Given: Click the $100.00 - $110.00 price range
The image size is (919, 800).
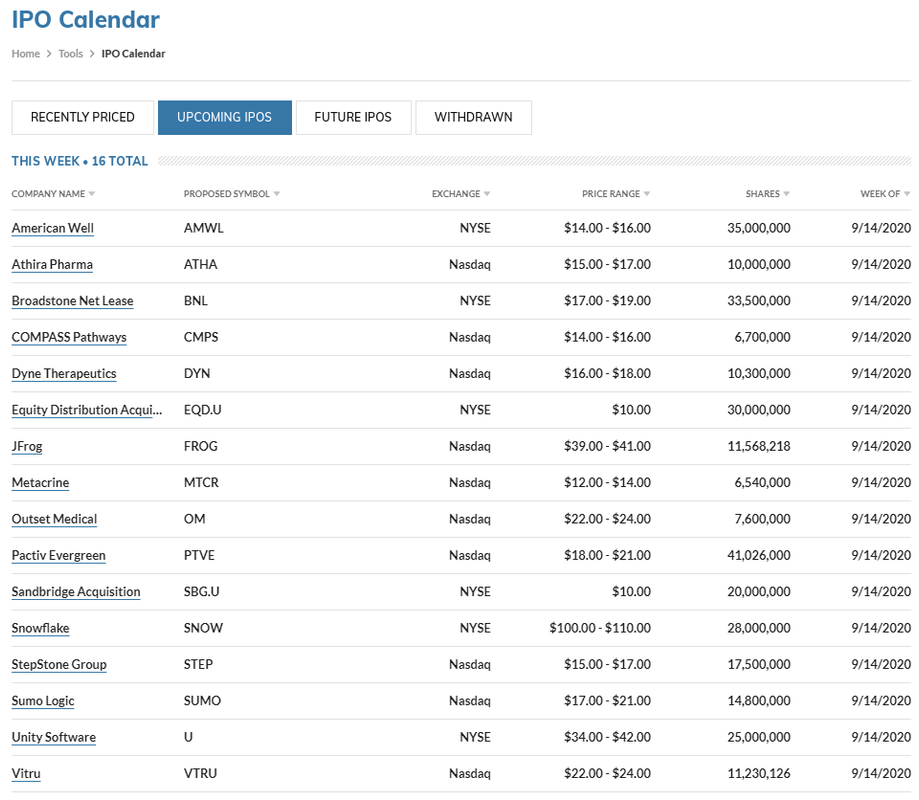Looking at the screenshot, I should coord(600,628).
